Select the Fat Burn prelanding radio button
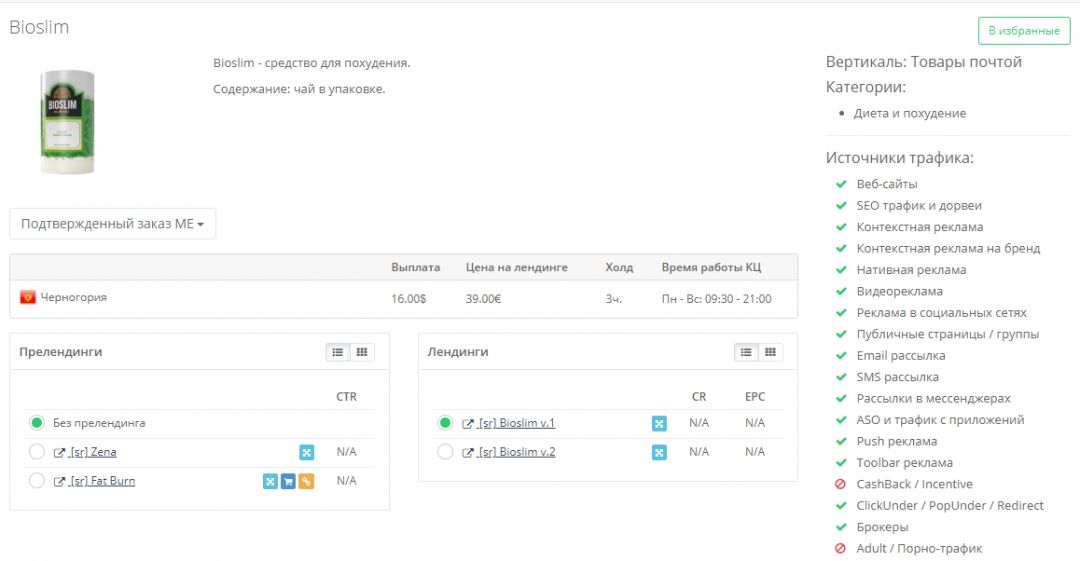 pos(37,481)
